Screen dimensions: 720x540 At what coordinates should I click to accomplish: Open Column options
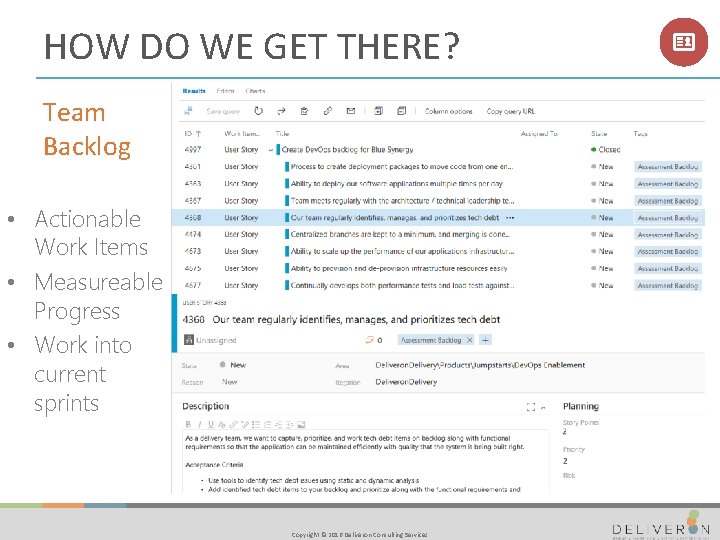pos(448,111)
